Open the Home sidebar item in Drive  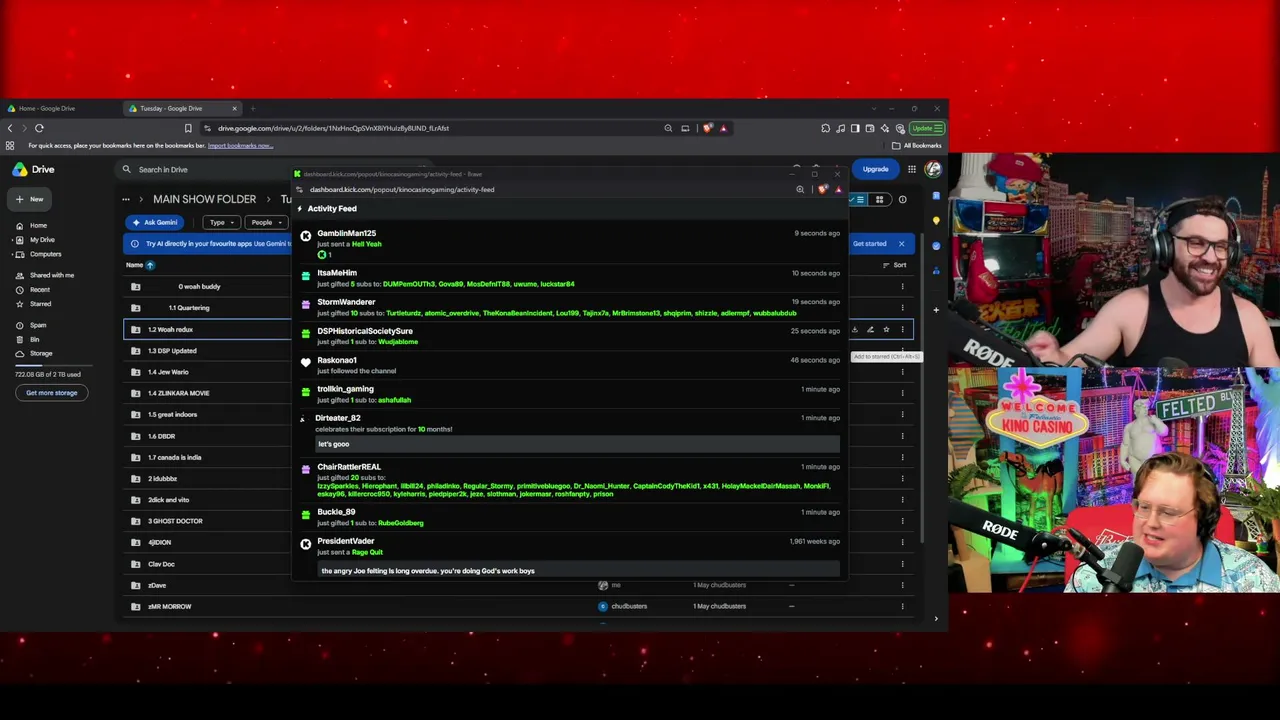coord(38,225)
